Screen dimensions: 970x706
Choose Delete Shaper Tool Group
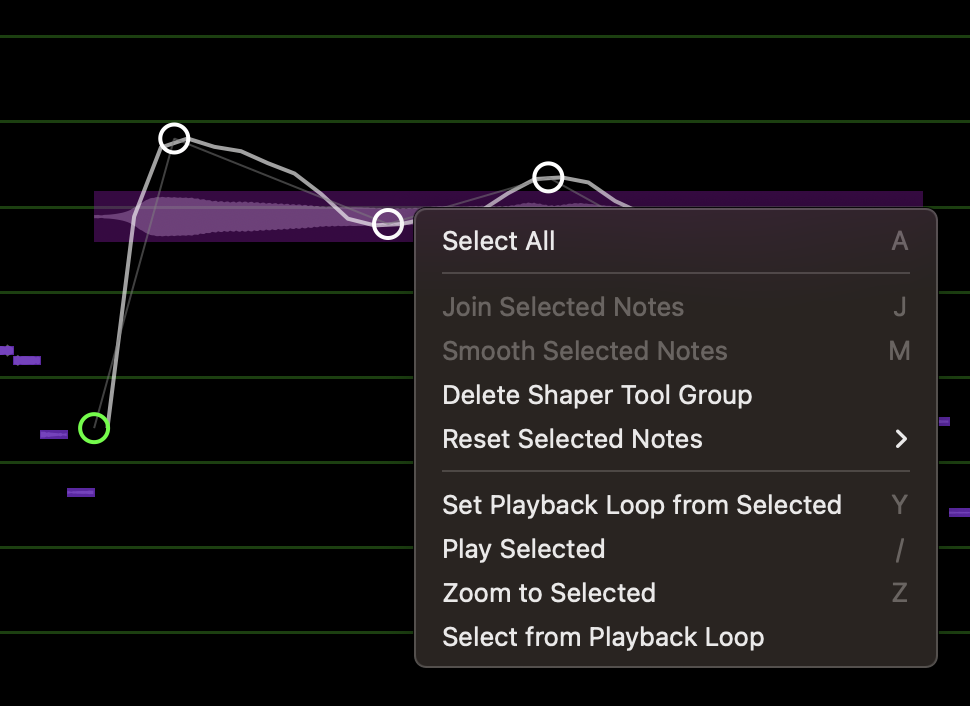point(597,395)
